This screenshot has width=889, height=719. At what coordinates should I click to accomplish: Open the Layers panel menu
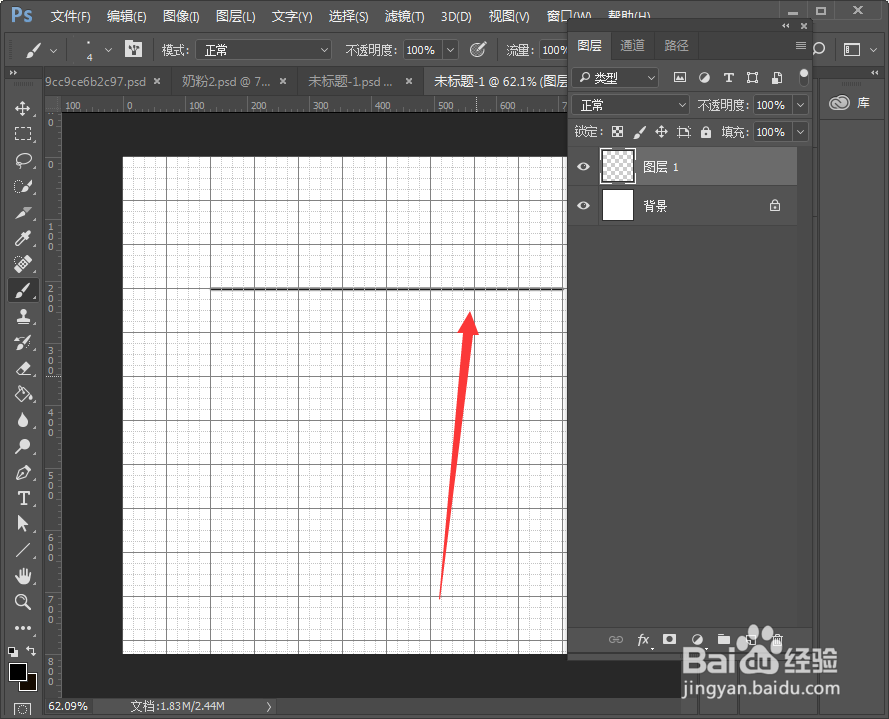point(801,45)
